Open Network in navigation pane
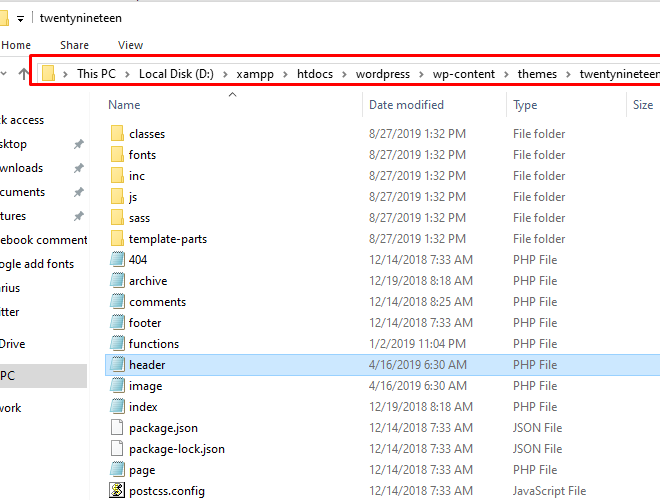Image resolution: width=660 pixels, height=500 pixels. pos(11,408)
